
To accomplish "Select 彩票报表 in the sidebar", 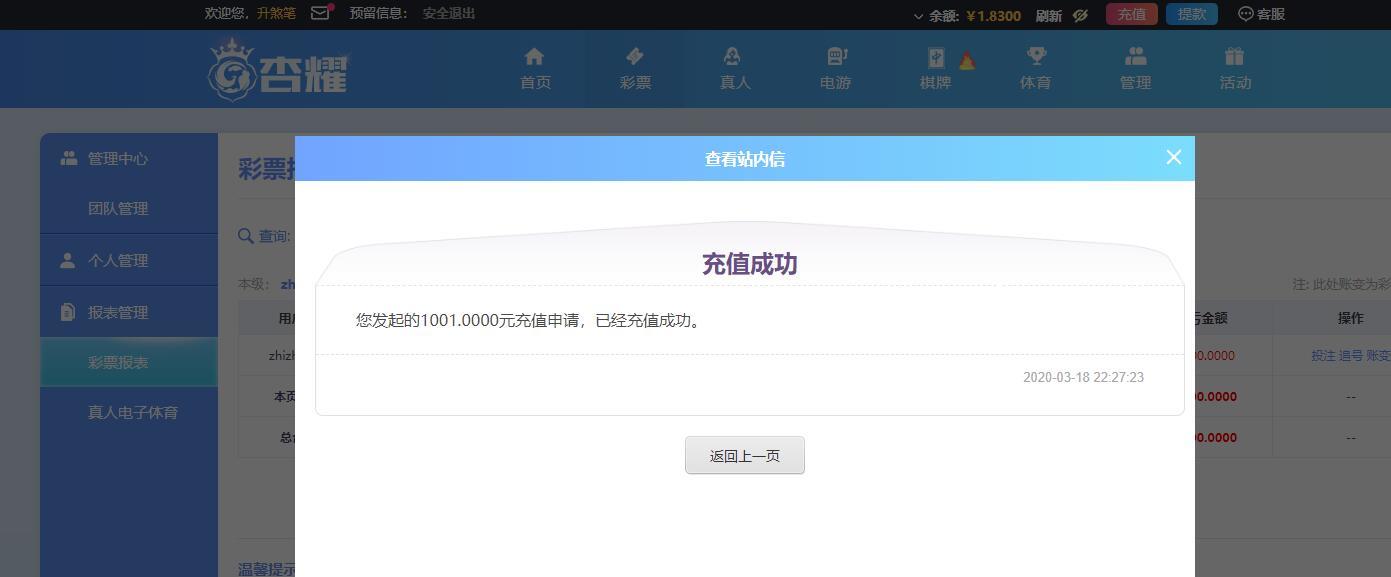I will (129, 362).
